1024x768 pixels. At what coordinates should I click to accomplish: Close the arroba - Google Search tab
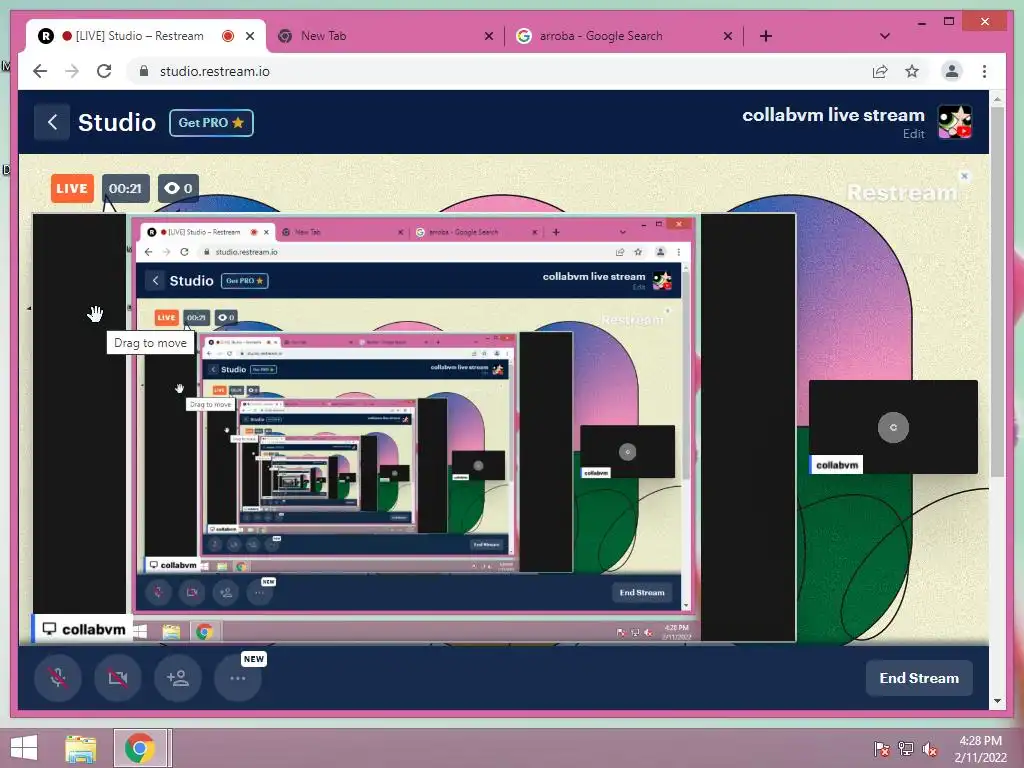pyautogui.click(x=728, y=37)
